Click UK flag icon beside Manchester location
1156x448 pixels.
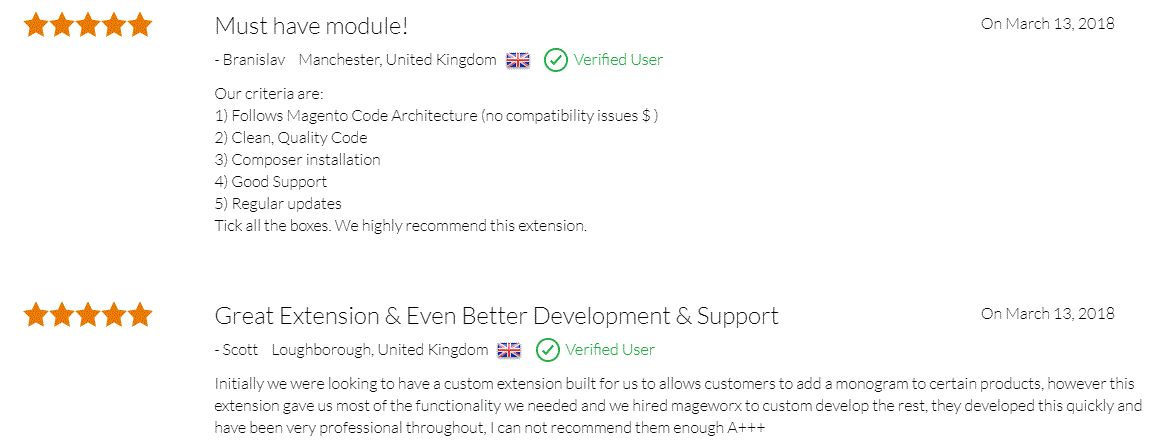click(518, 60)
